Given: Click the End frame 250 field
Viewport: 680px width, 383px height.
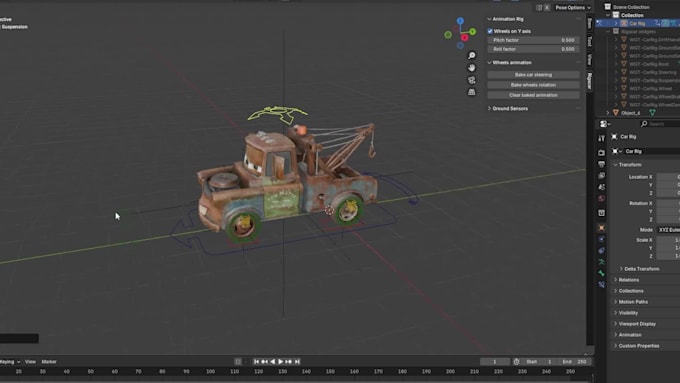Looking at the screenshot, I should pos(574,361).
